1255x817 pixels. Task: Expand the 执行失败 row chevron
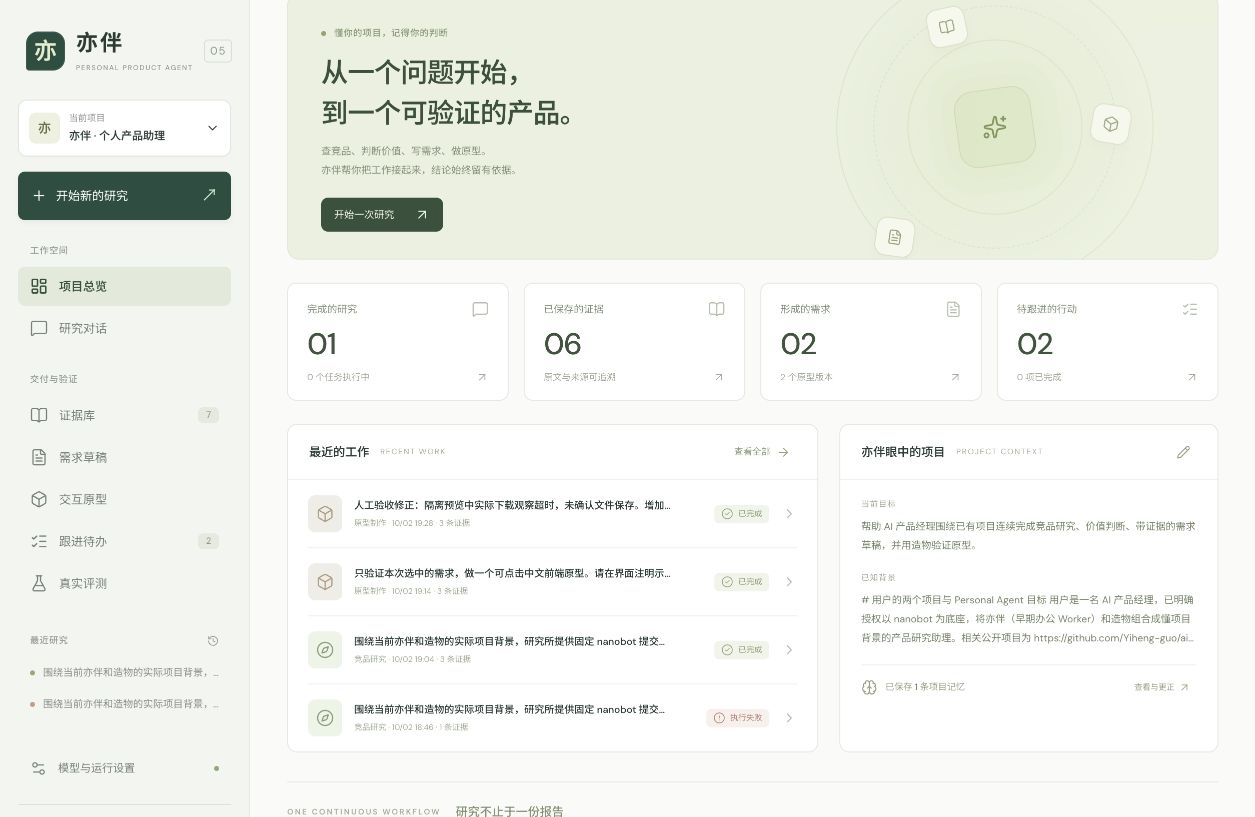(789, 718)
